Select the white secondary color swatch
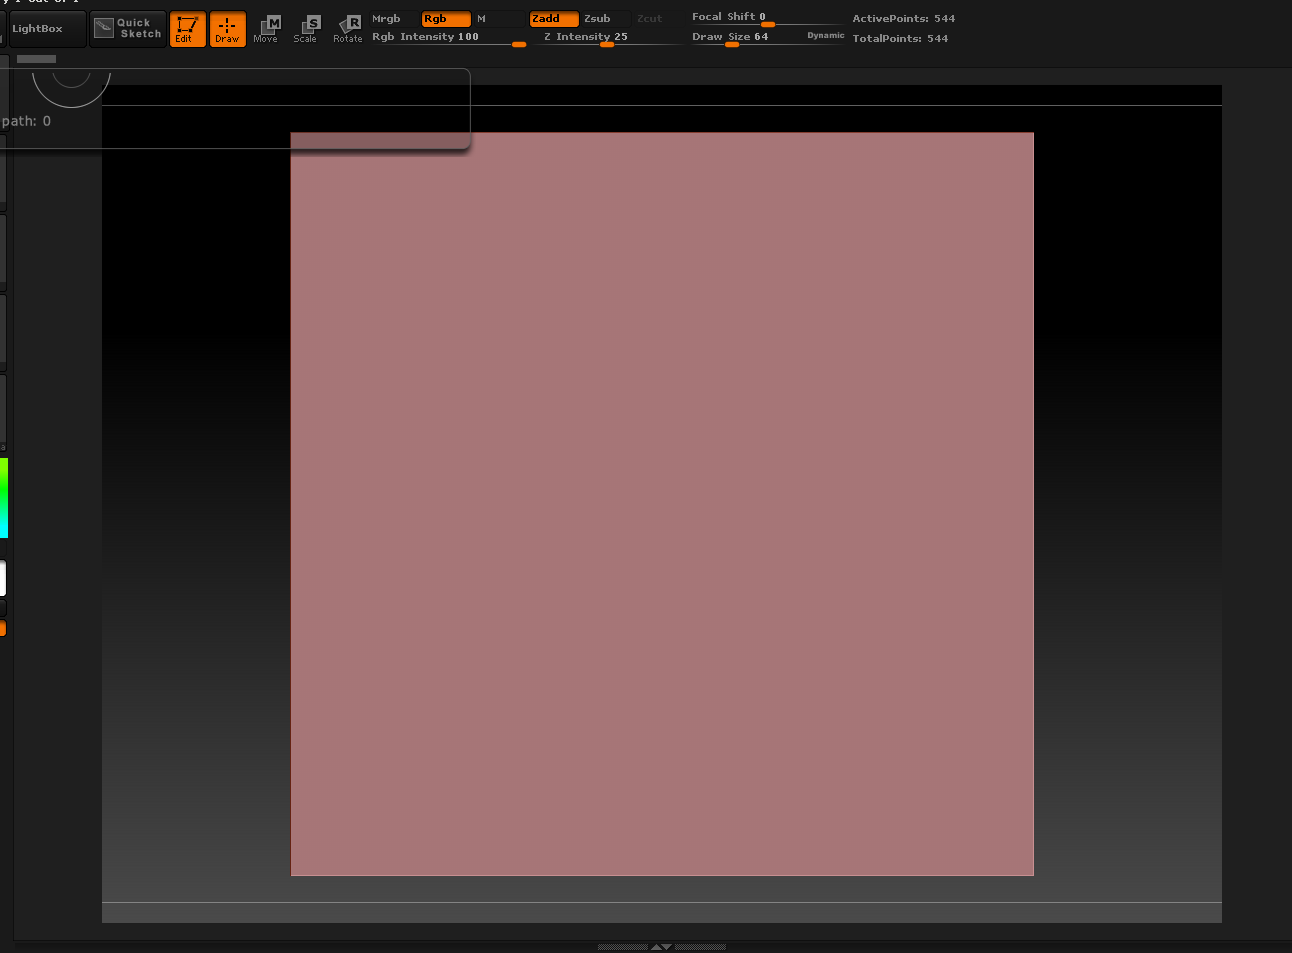Image resolution: width=1292 pixels, height=953 pixels. (3, 578)
